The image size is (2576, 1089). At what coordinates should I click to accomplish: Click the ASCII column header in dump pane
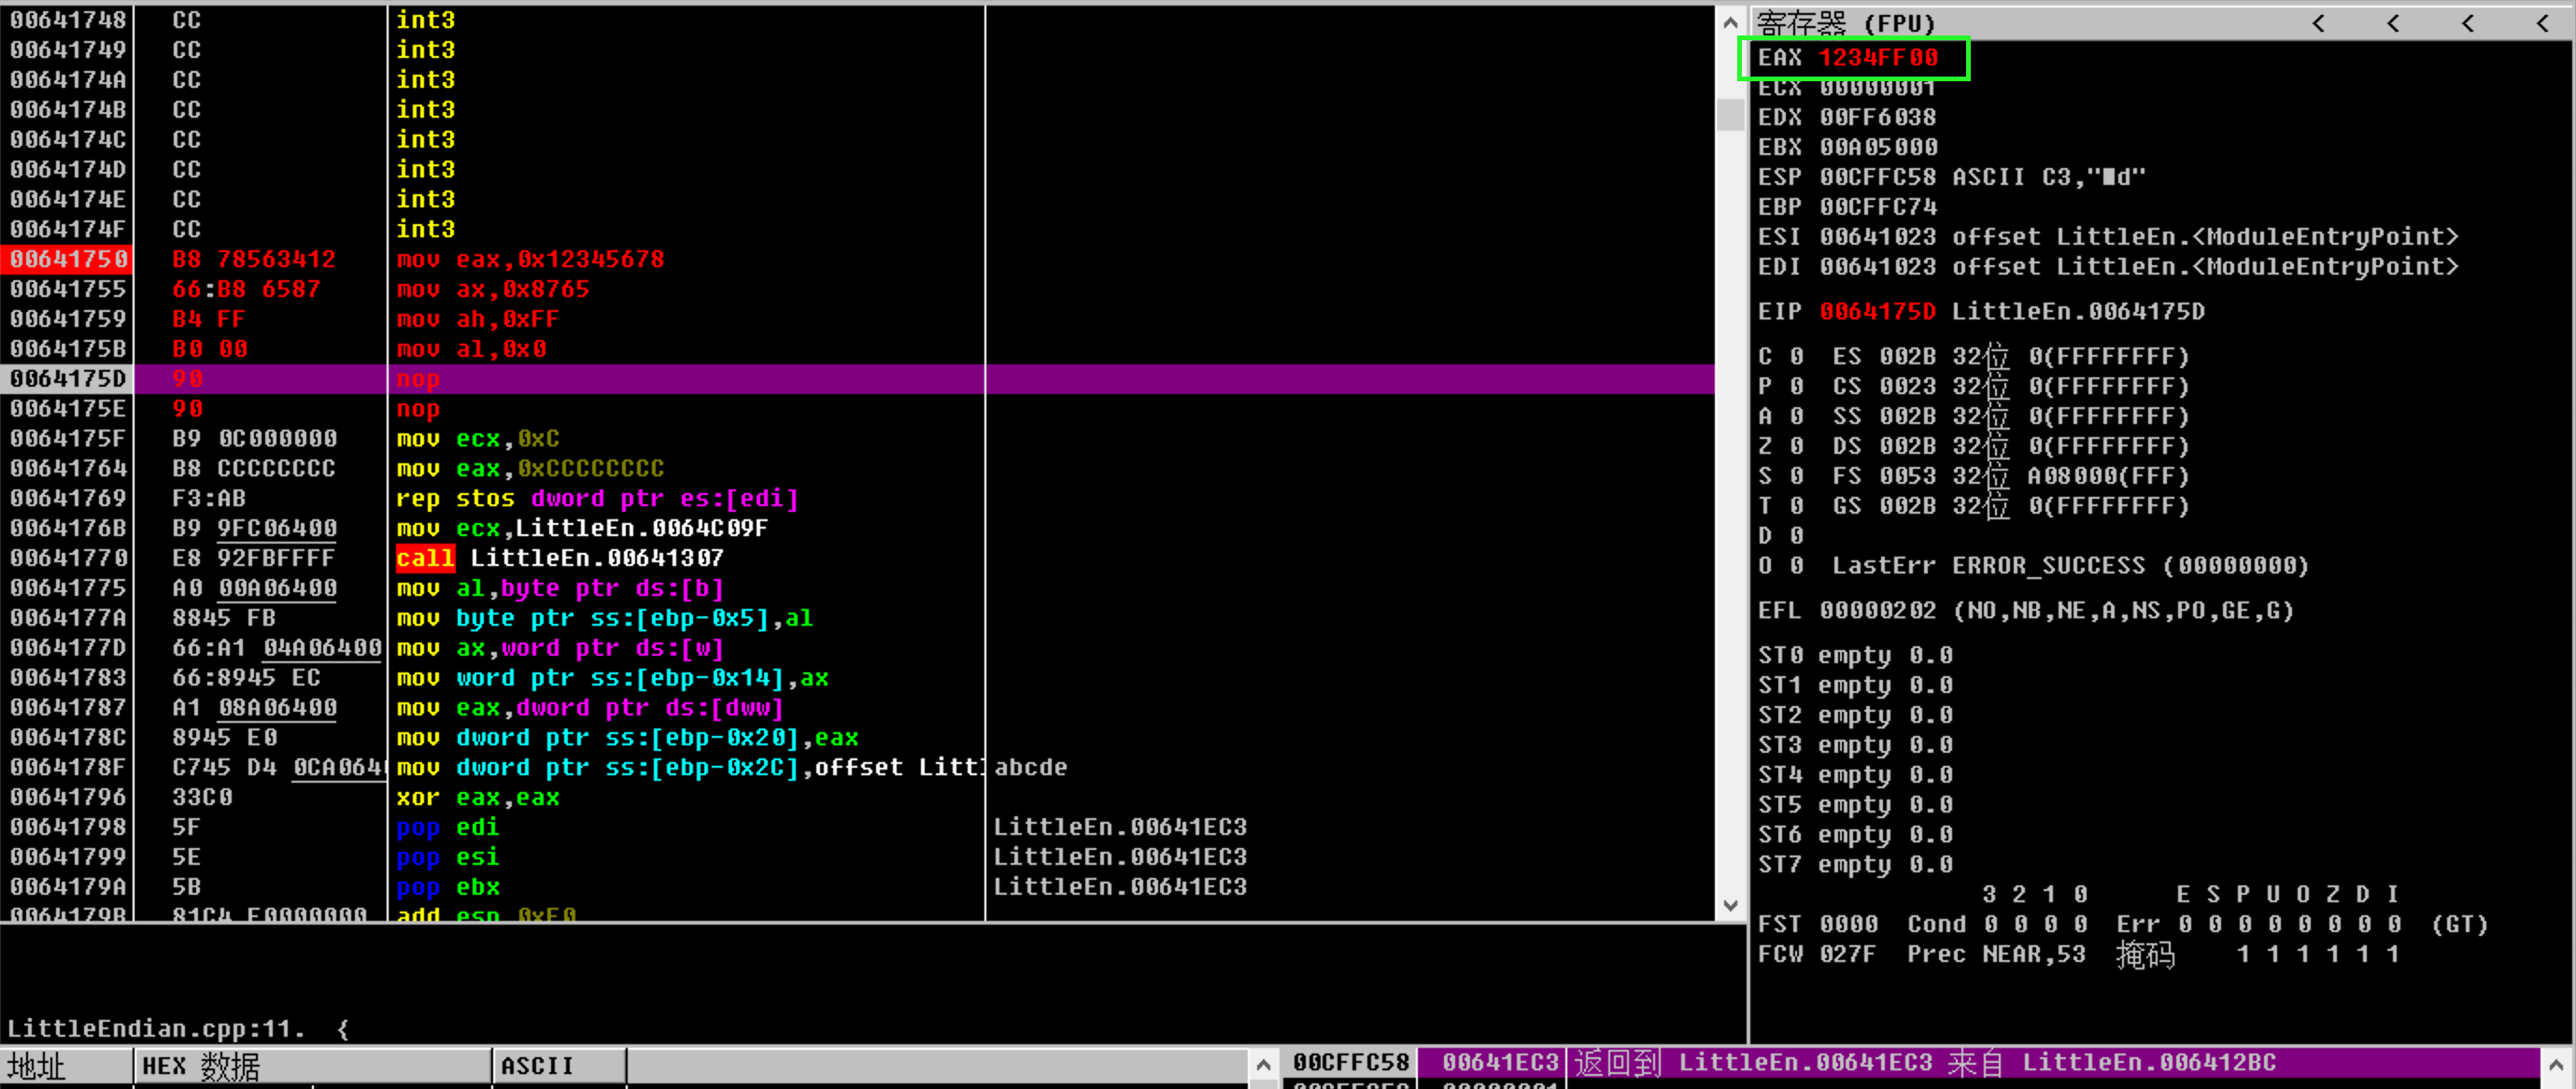pyautogui.click(x=558, y=1066)
